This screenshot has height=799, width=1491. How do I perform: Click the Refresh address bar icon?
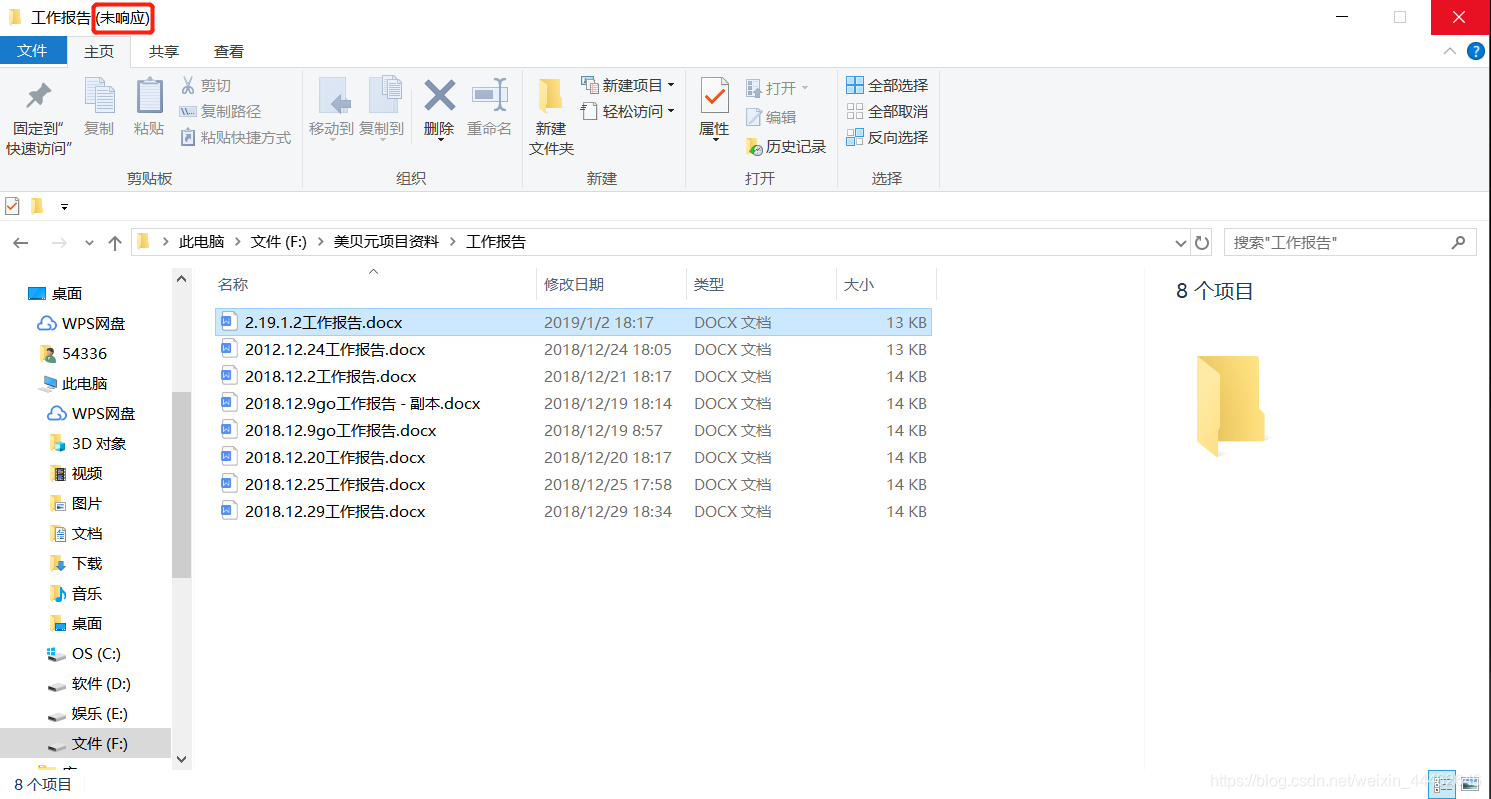pyautogui.click(x=1202, y=243)
